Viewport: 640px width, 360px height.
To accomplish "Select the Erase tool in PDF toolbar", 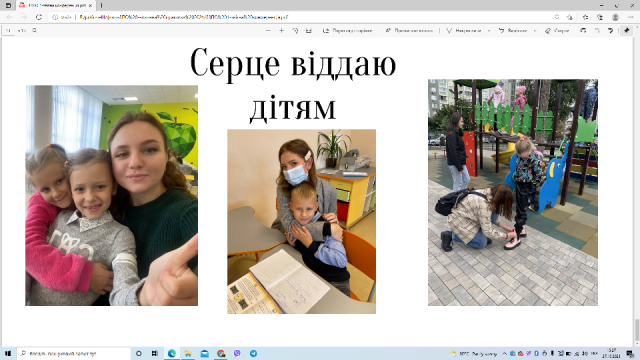I will point(557,31).
